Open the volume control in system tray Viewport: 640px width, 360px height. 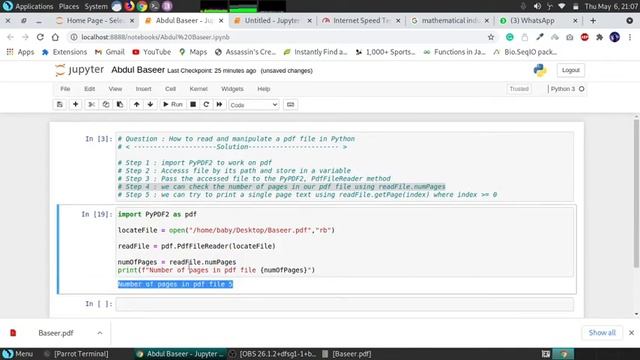pyautogui.click(x=537, y=6)
